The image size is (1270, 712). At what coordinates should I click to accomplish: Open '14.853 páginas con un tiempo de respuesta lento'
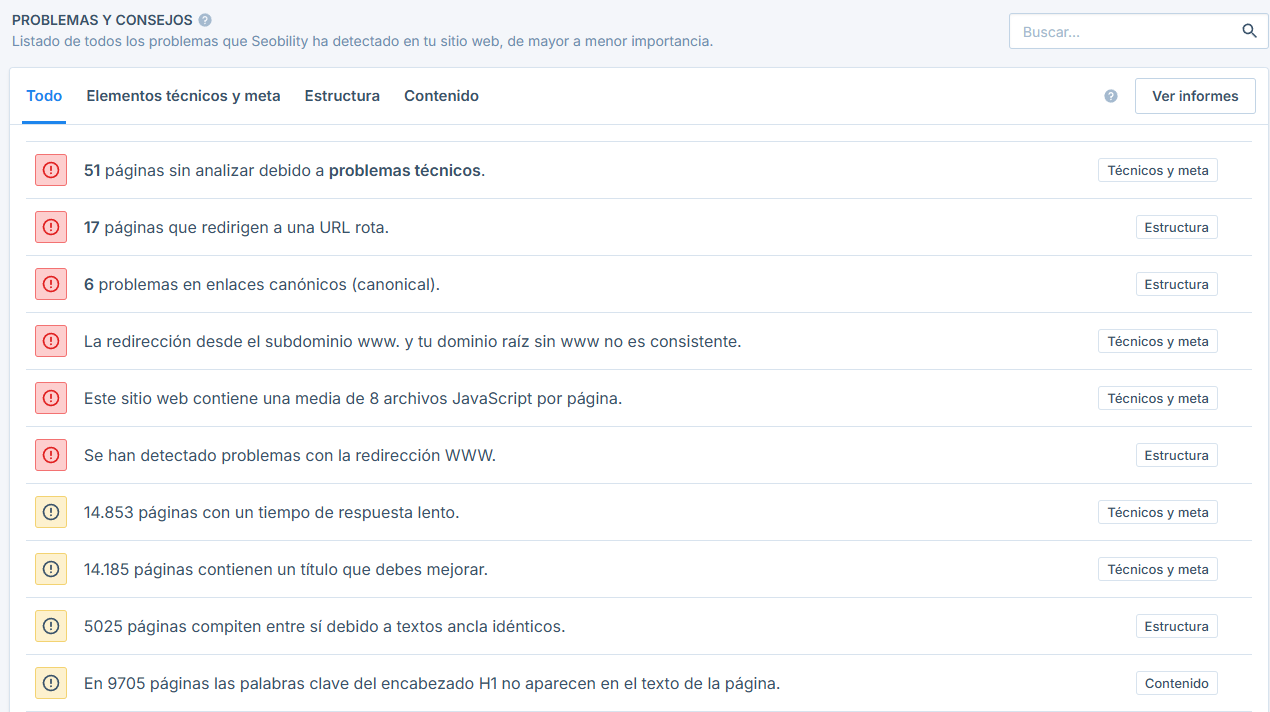tap(272, 512)
